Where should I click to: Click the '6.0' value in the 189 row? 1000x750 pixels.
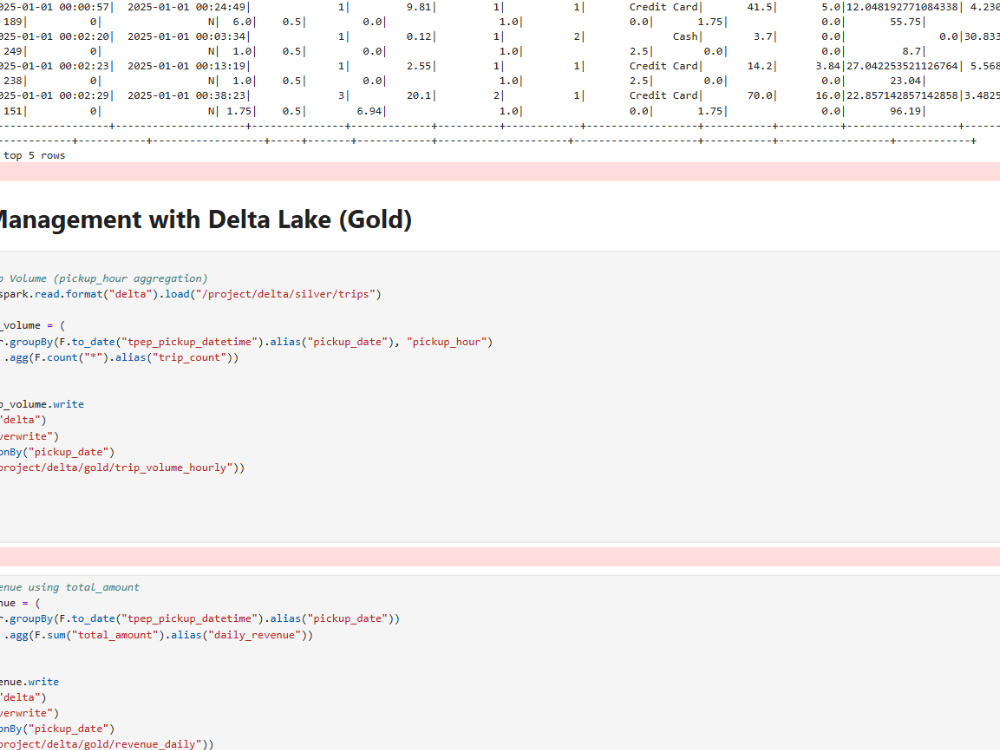click(242, 22)
